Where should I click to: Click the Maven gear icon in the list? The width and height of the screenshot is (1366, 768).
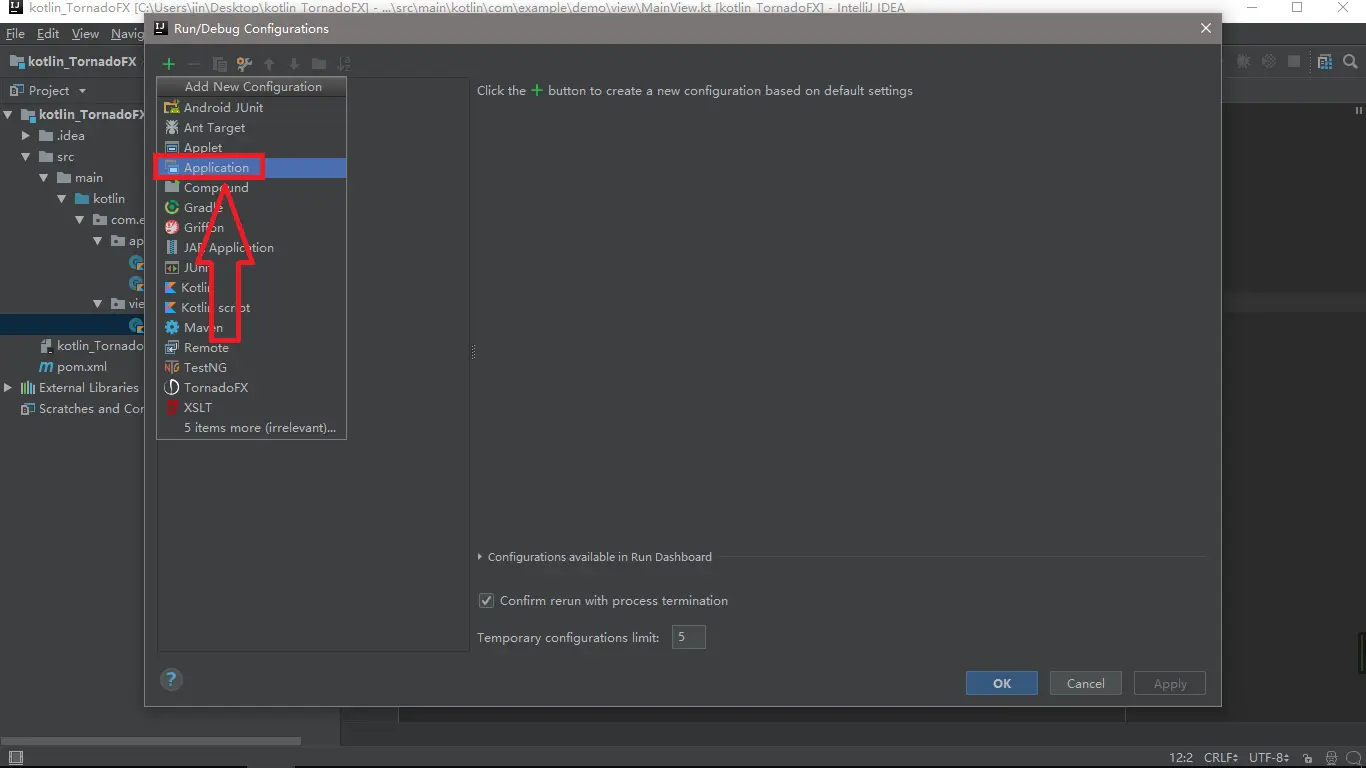[172, 327]
